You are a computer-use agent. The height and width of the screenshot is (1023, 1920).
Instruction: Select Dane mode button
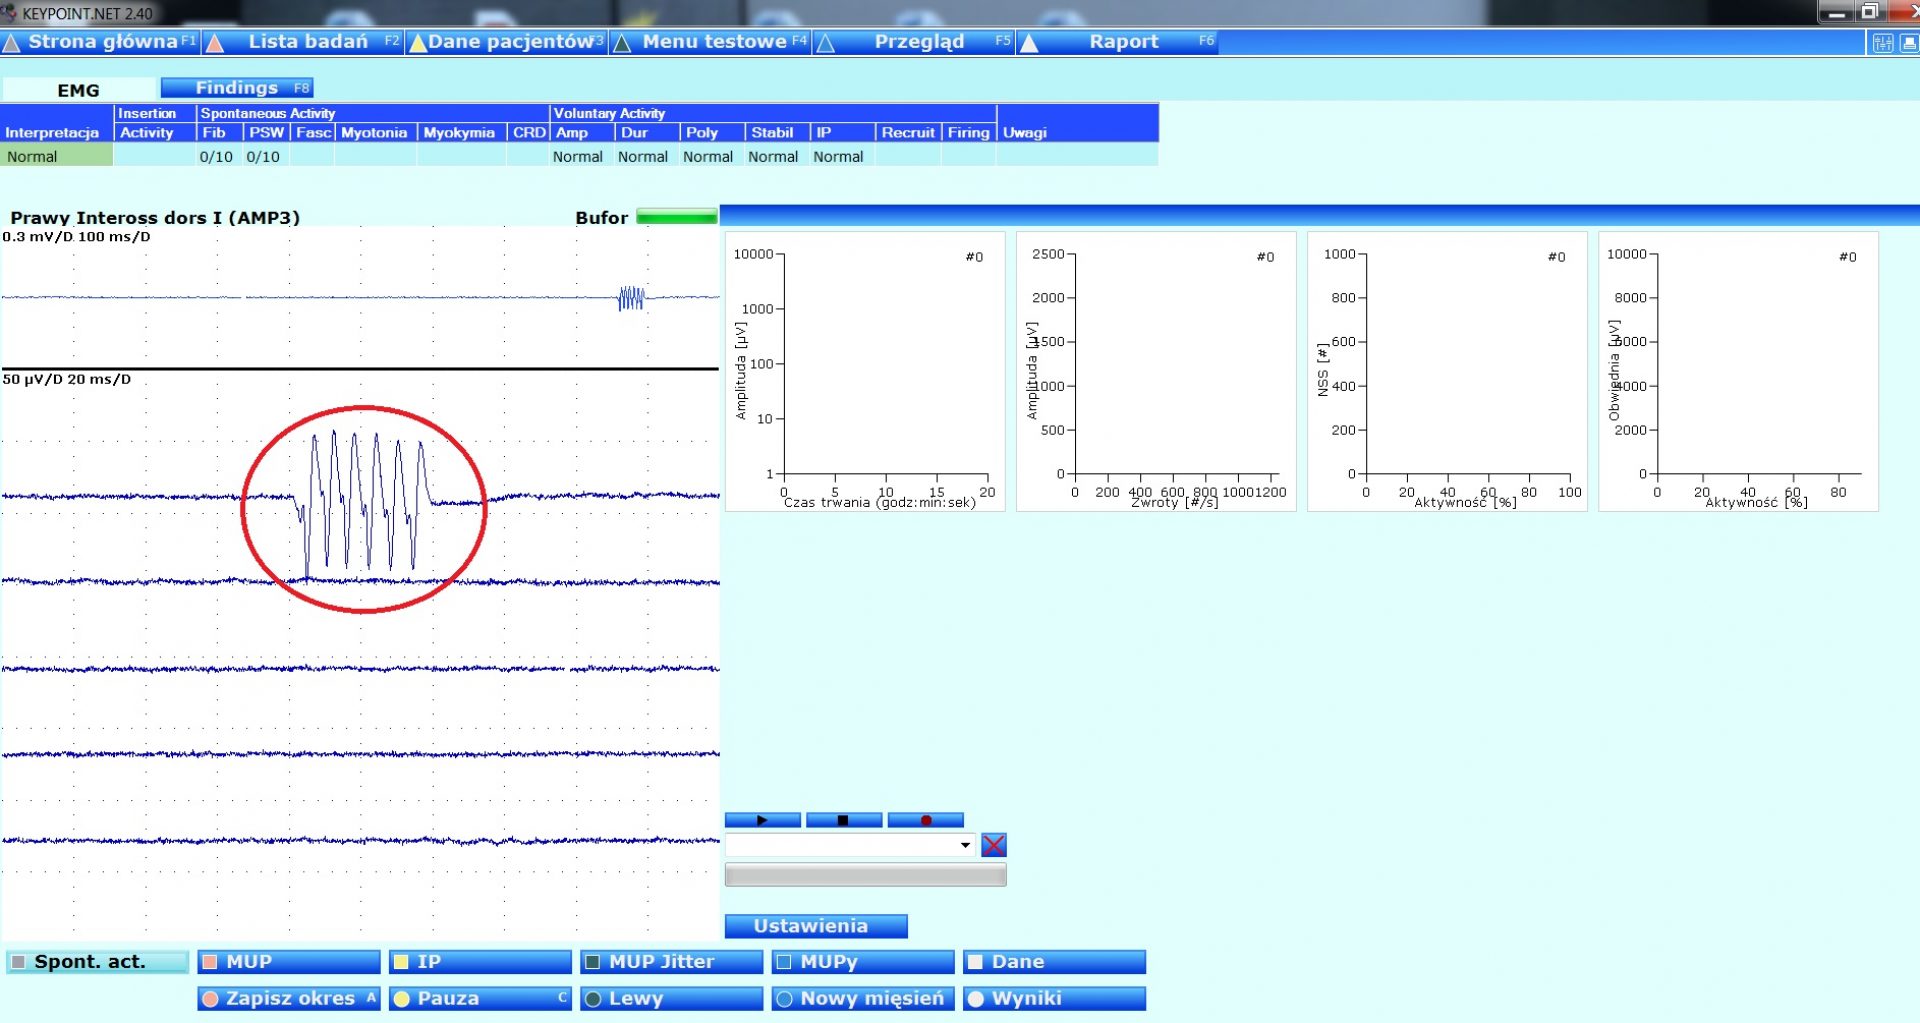pyautogui.click(x=1054, y=962)
